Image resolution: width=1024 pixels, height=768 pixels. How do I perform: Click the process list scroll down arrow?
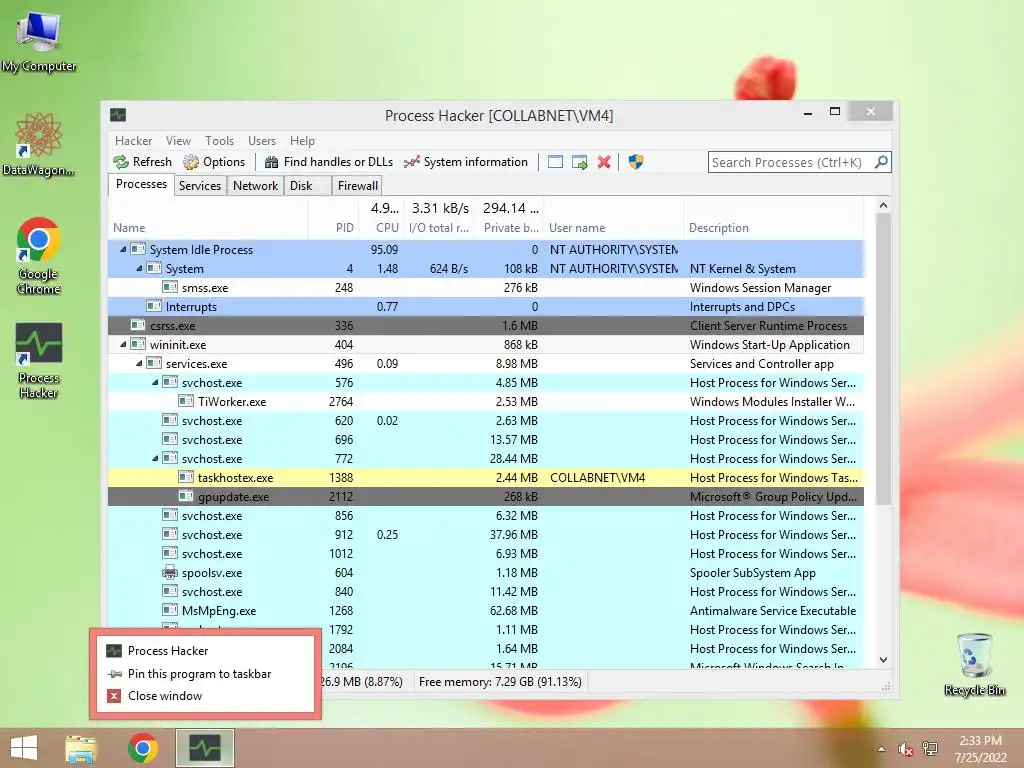point(883,660)
